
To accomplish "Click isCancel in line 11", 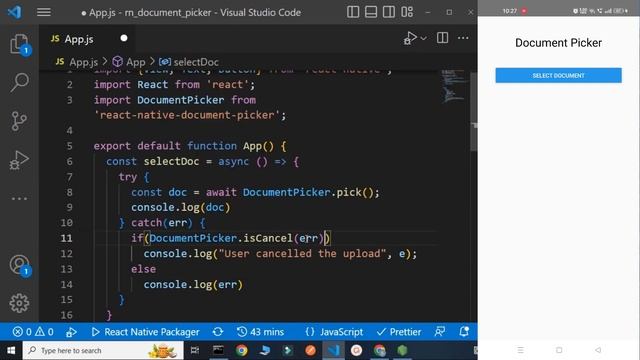I will point(268,238).
